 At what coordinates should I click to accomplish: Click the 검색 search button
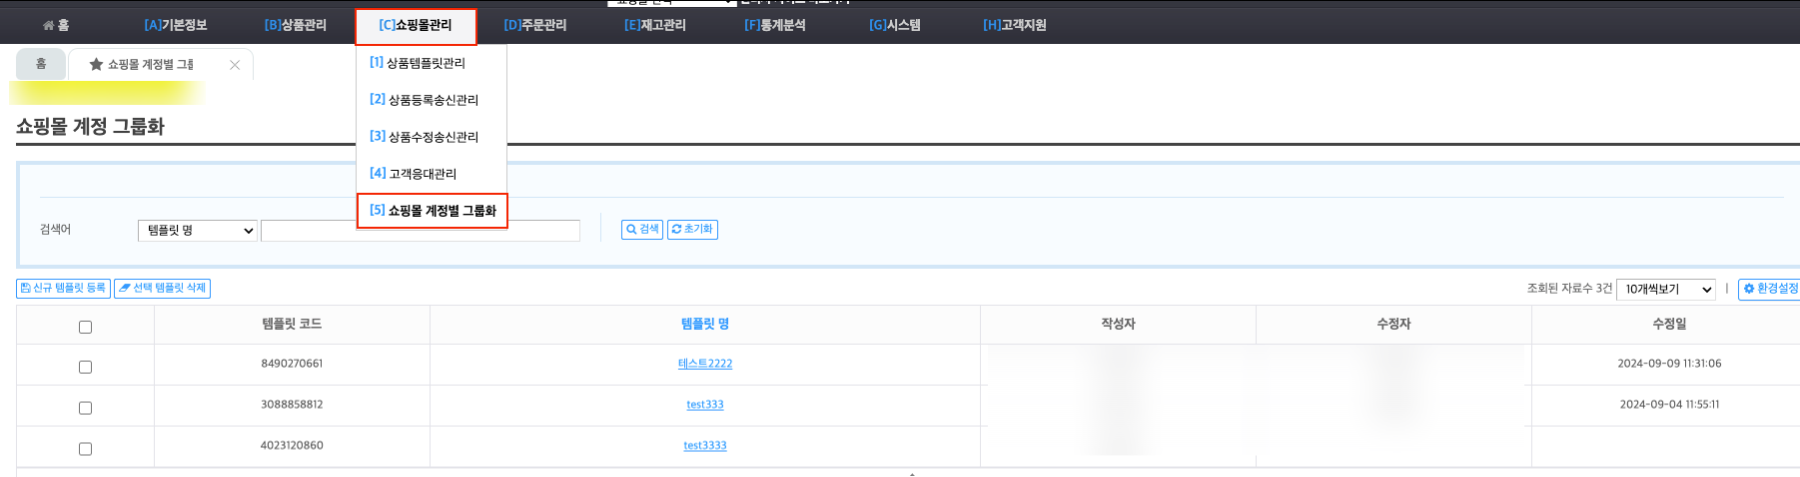(642, 229)
